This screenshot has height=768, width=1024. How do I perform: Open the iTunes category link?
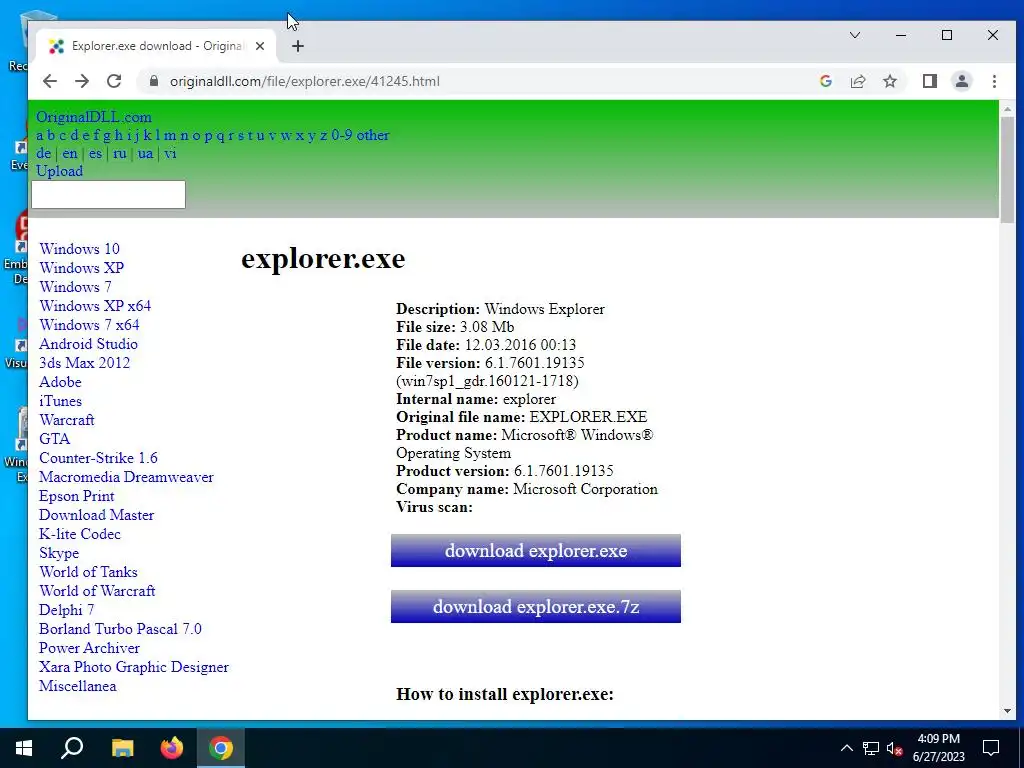click(x=60, y=400)
